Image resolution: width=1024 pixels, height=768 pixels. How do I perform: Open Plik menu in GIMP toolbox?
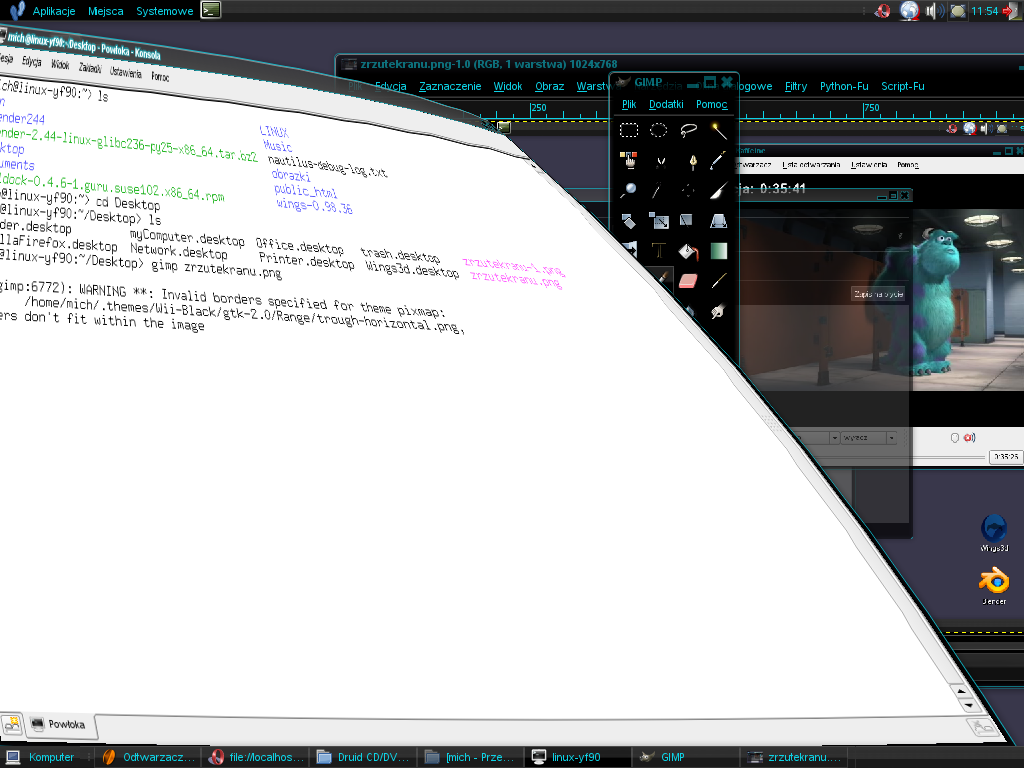tap(629, 104)
